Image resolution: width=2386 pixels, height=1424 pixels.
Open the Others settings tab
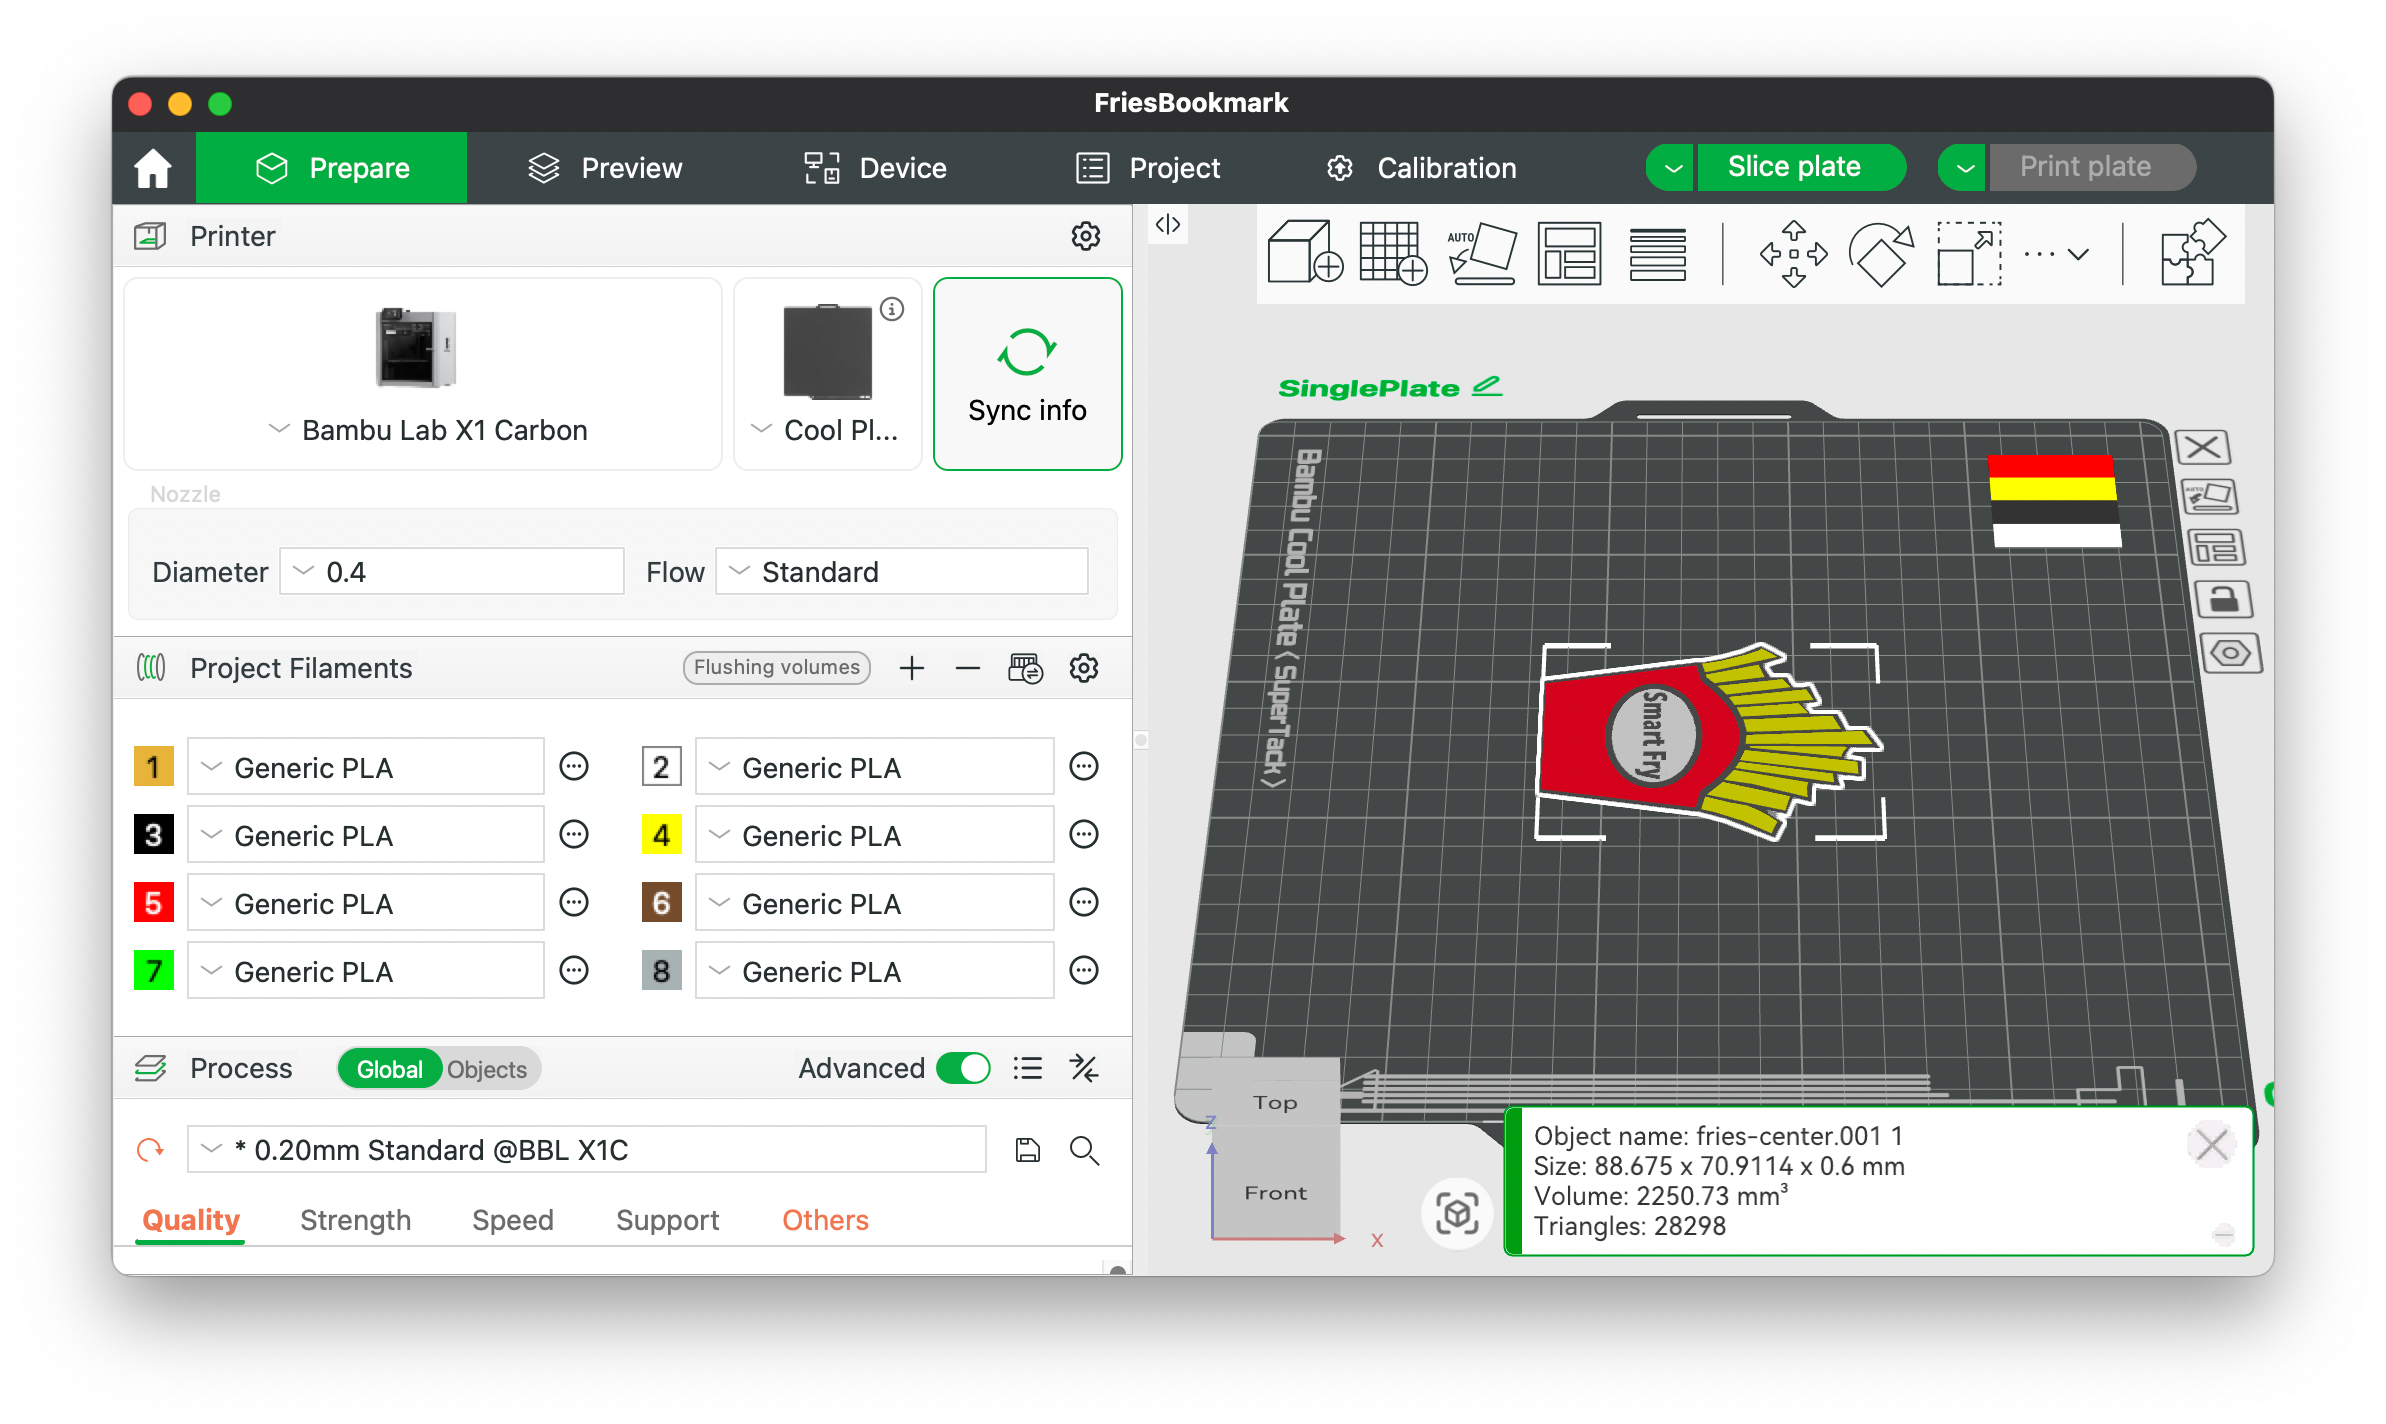825,1220
